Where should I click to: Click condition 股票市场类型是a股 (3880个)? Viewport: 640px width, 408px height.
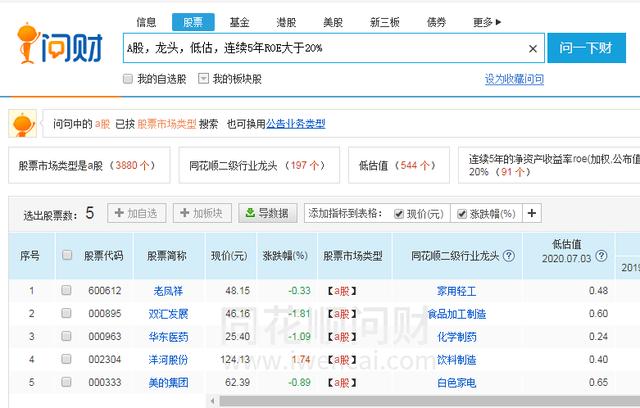pyautogui.click(x=89, y=165)
